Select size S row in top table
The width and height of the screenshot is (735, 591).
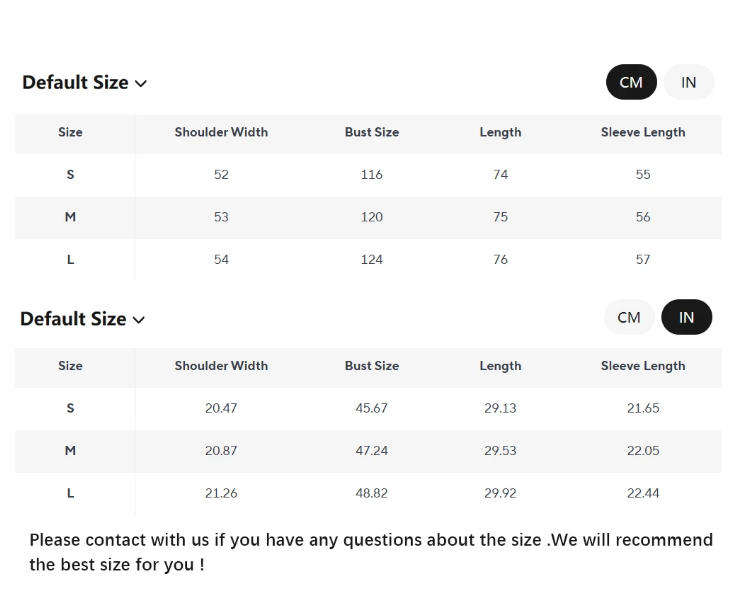click(70, 175)
